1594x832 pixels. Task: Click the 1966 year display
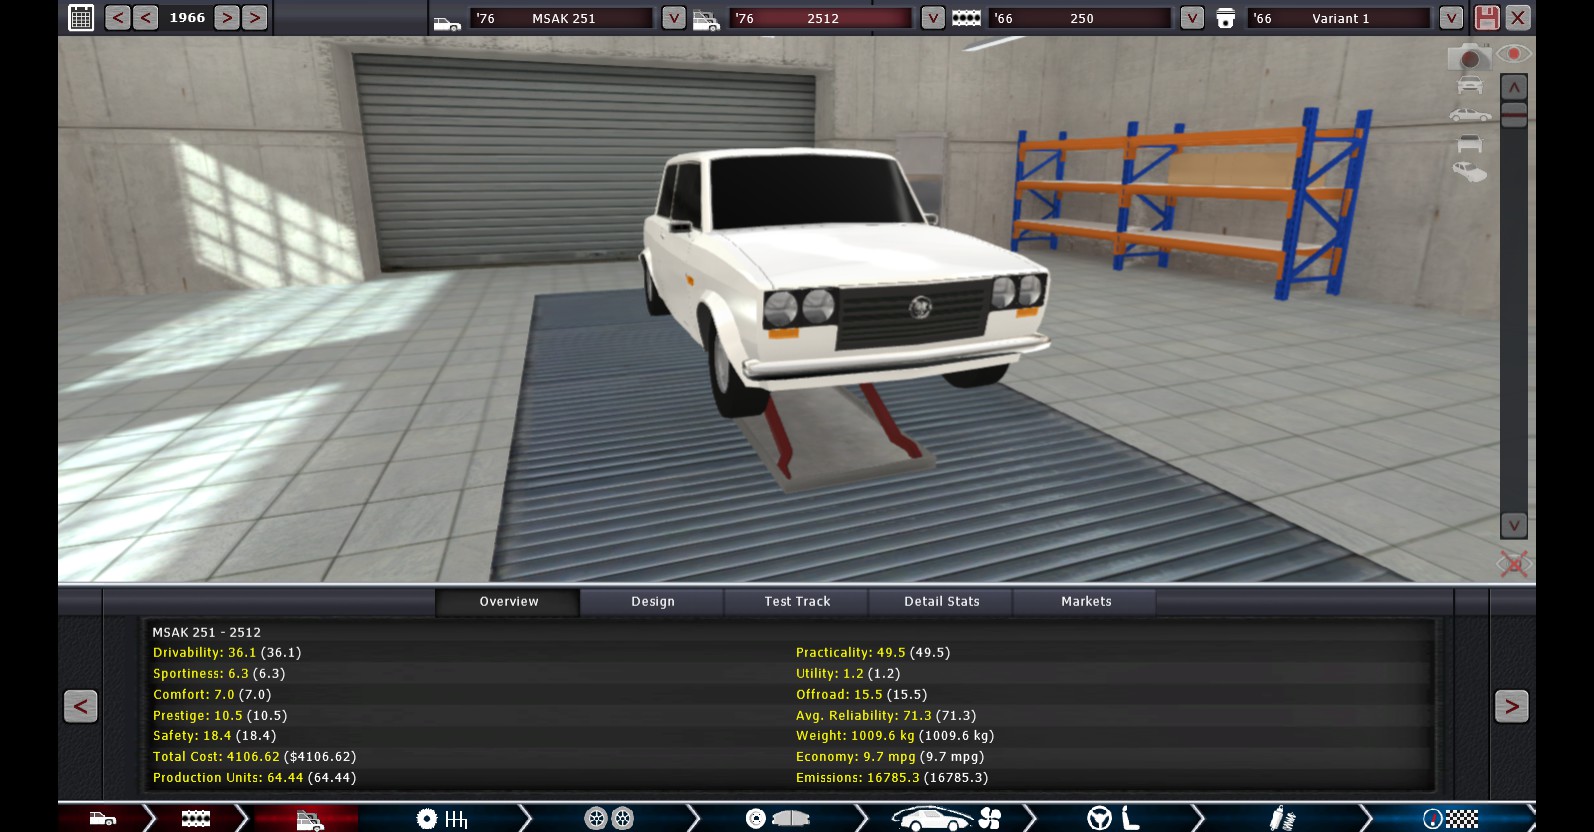(187, 17)
